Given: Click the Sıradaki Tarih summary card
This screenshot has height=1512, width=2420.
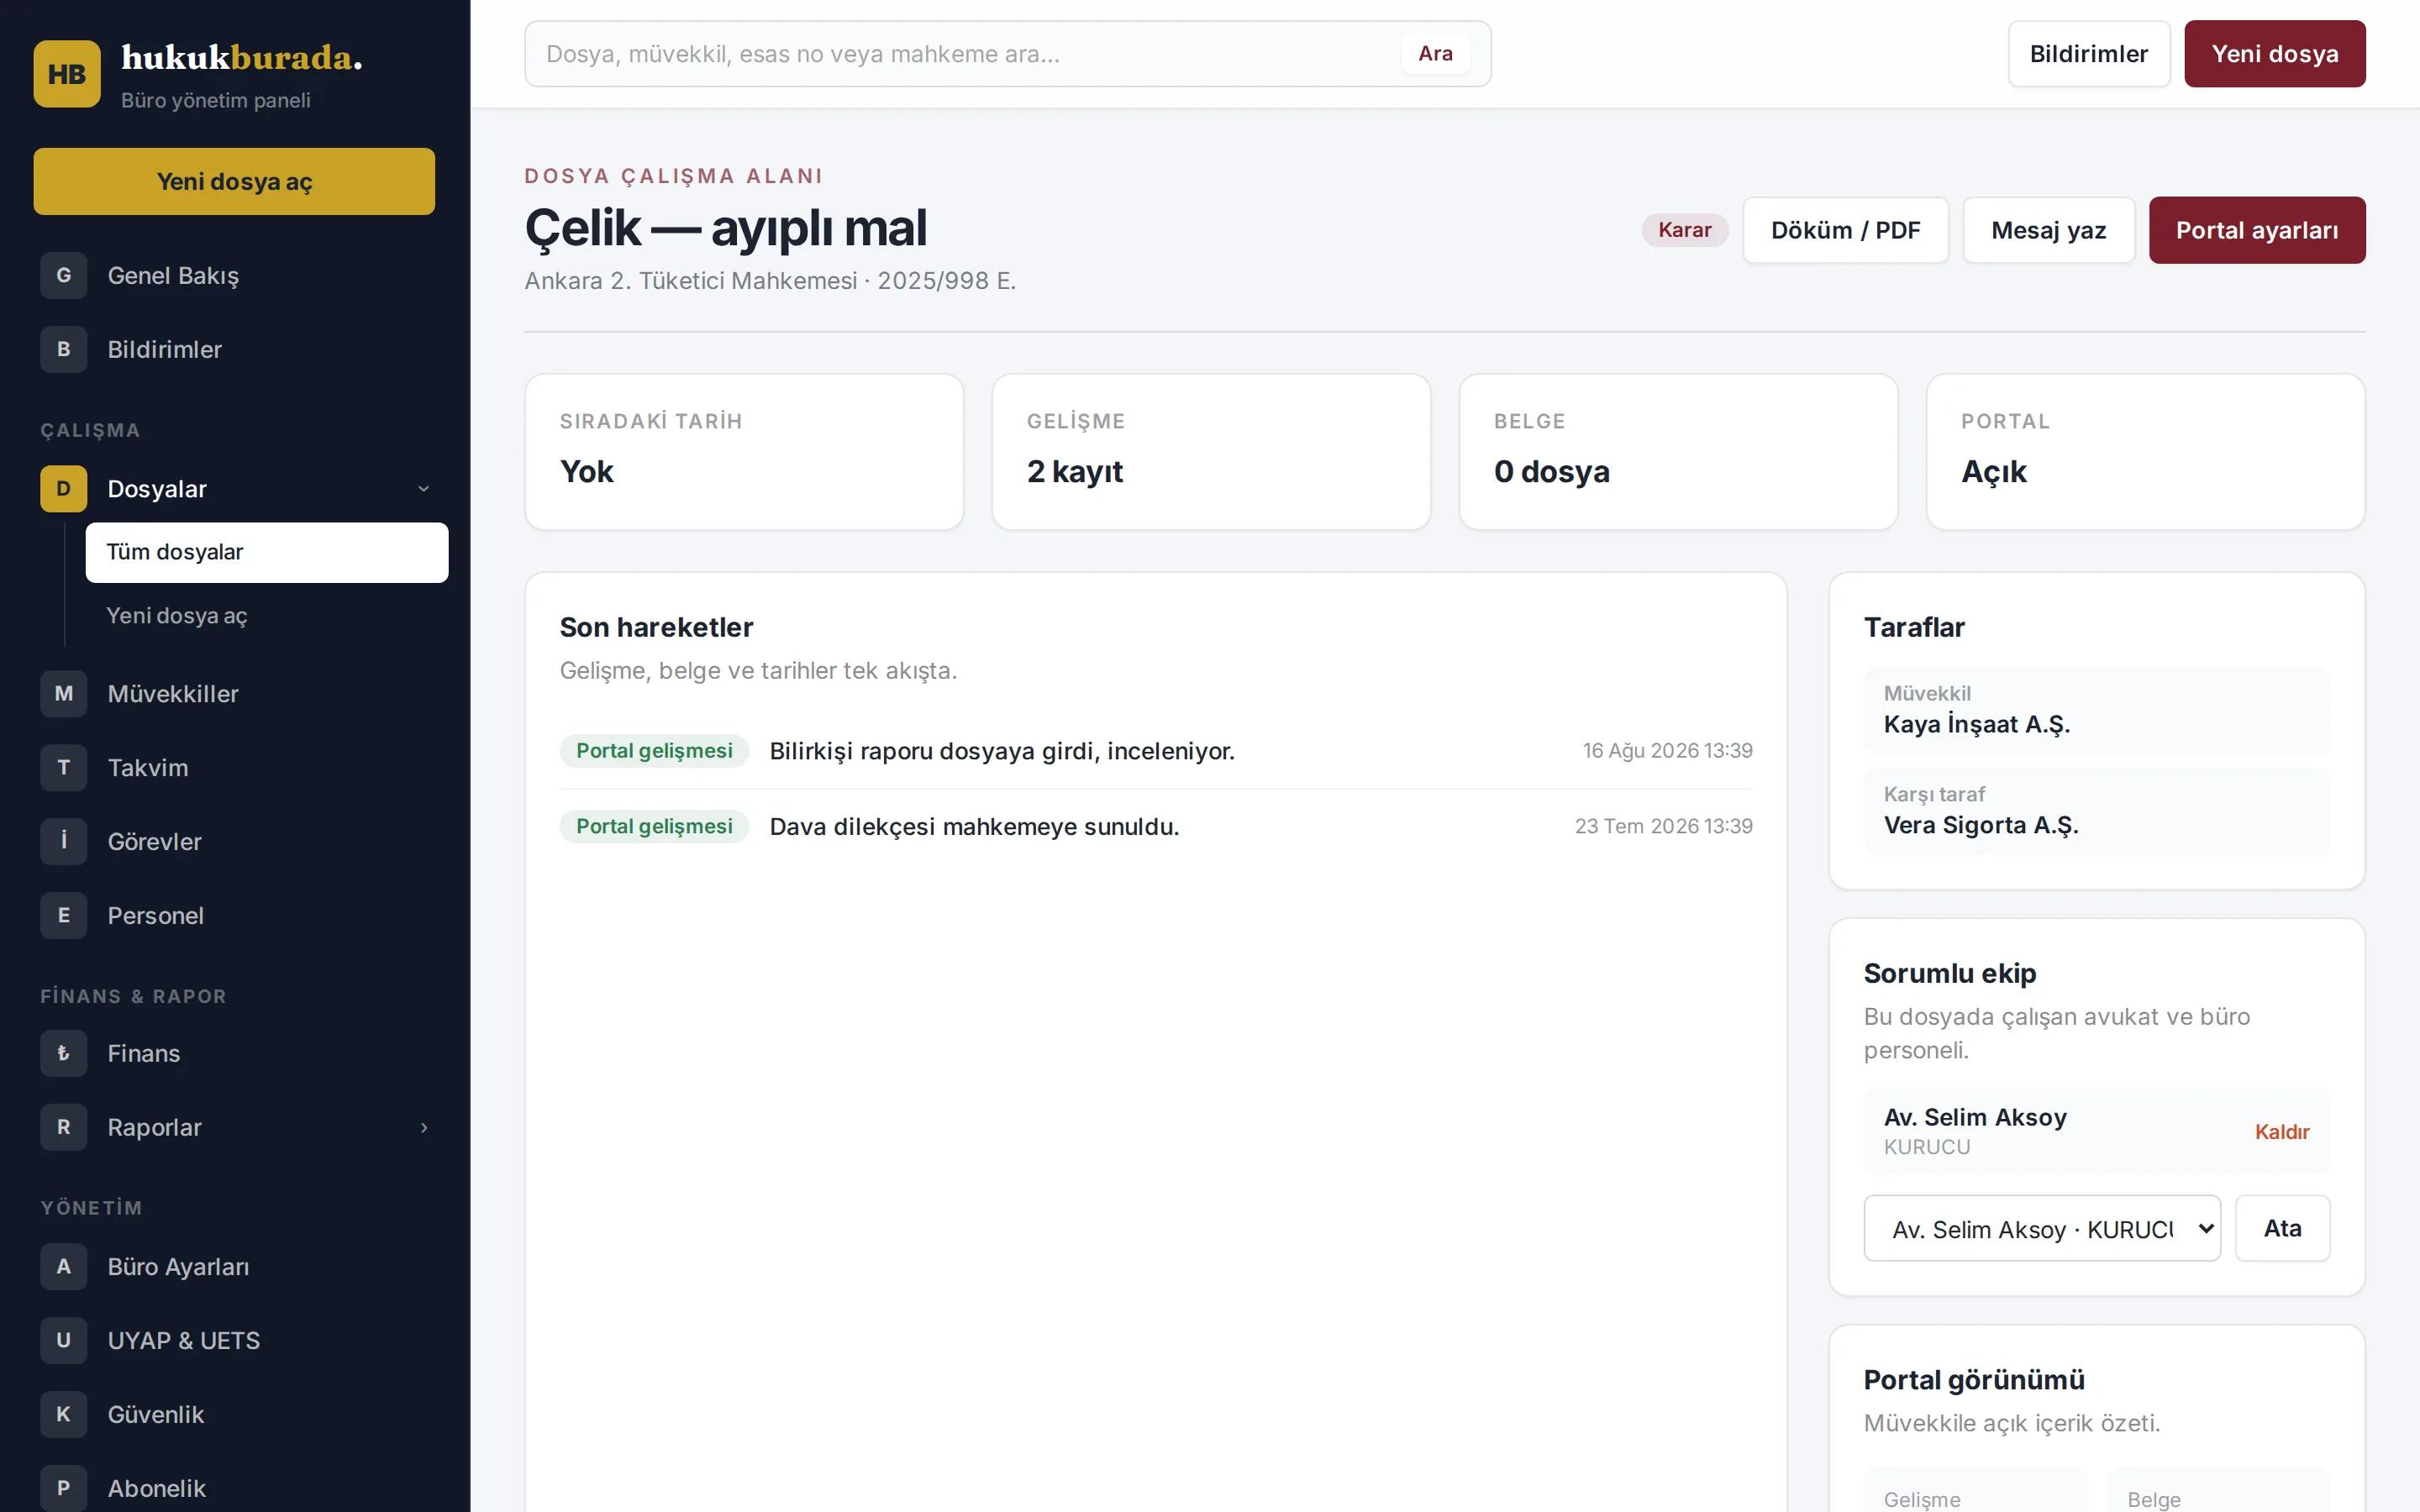Looking at the screenshot, I should pos(744,452).
